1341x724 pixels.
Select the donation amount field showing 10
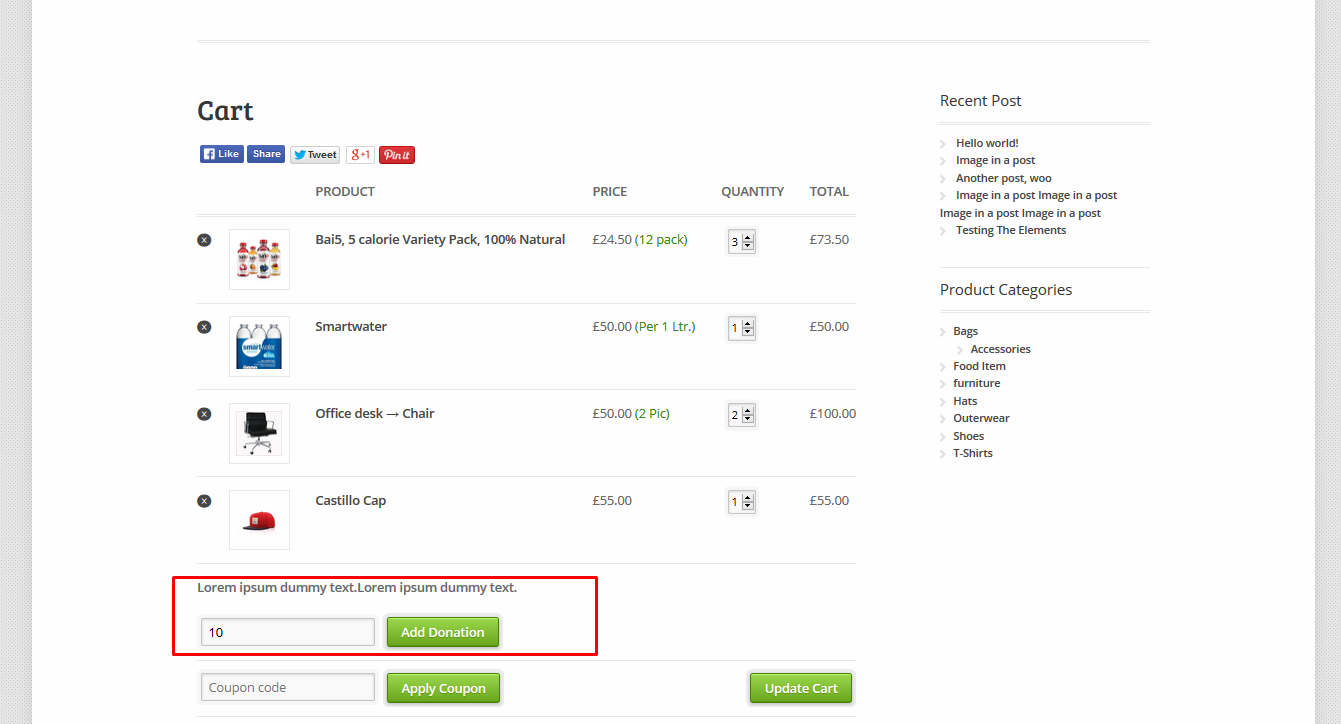tap(287, 631)
